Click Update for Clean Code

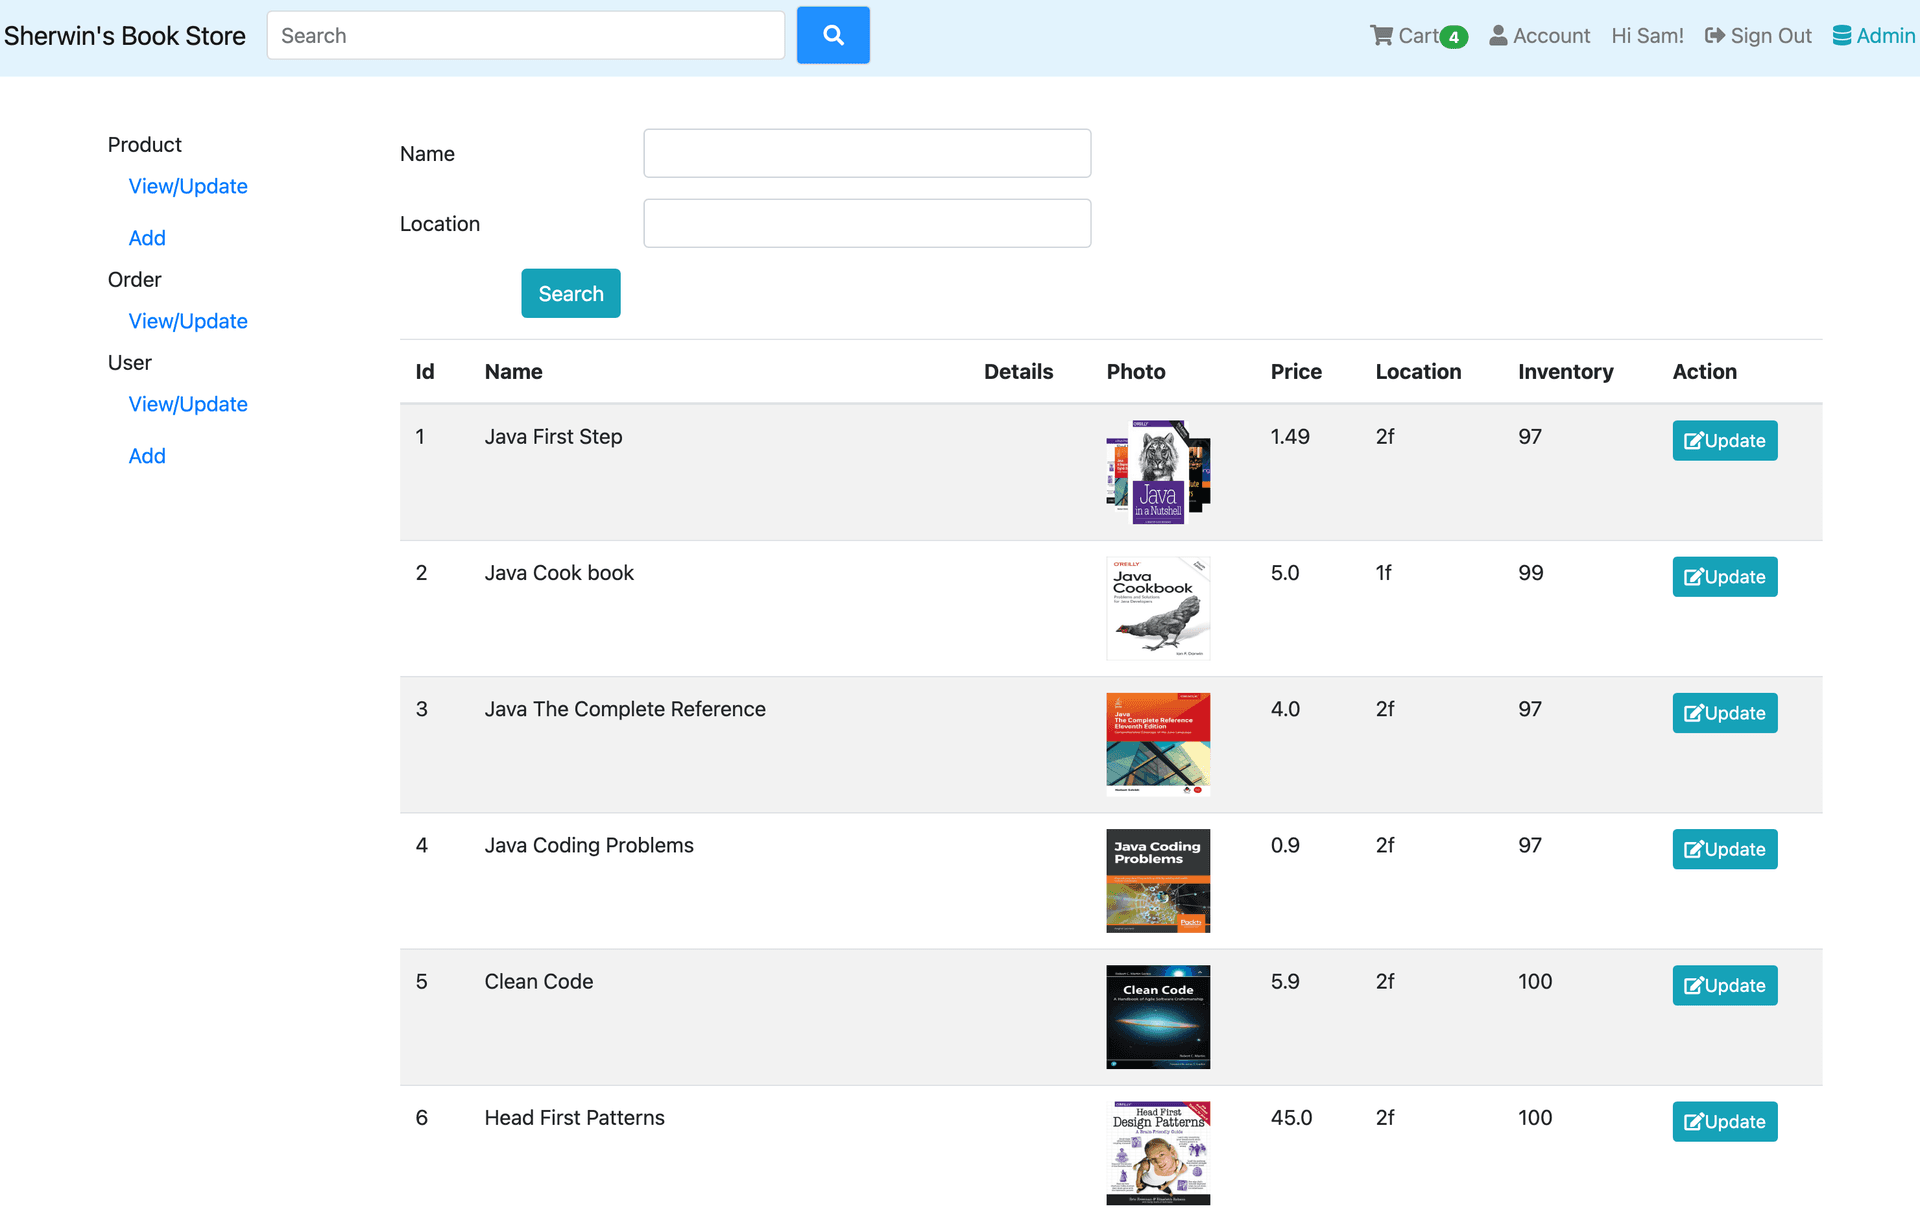pyautogui.click(x=1724, y=986)
